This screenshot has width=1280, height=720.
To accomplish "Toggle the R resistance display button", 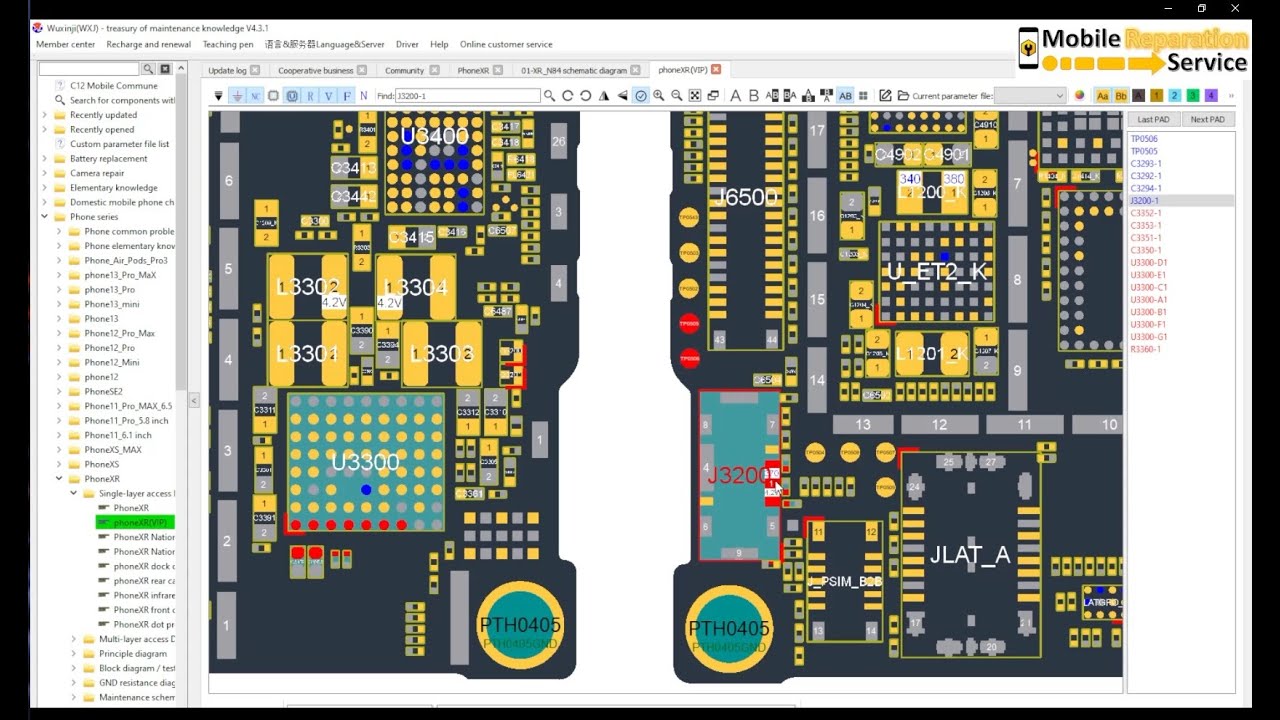I will (x=310, y=96).
